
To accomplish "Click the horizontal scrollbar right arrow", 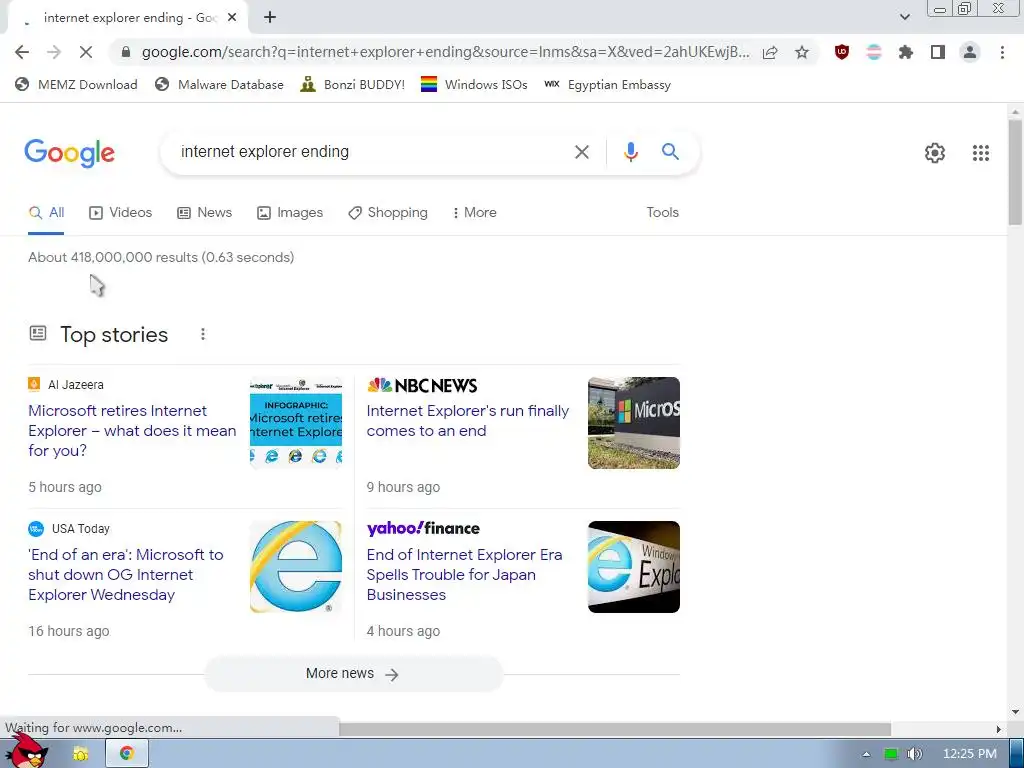I will point(999,729).
